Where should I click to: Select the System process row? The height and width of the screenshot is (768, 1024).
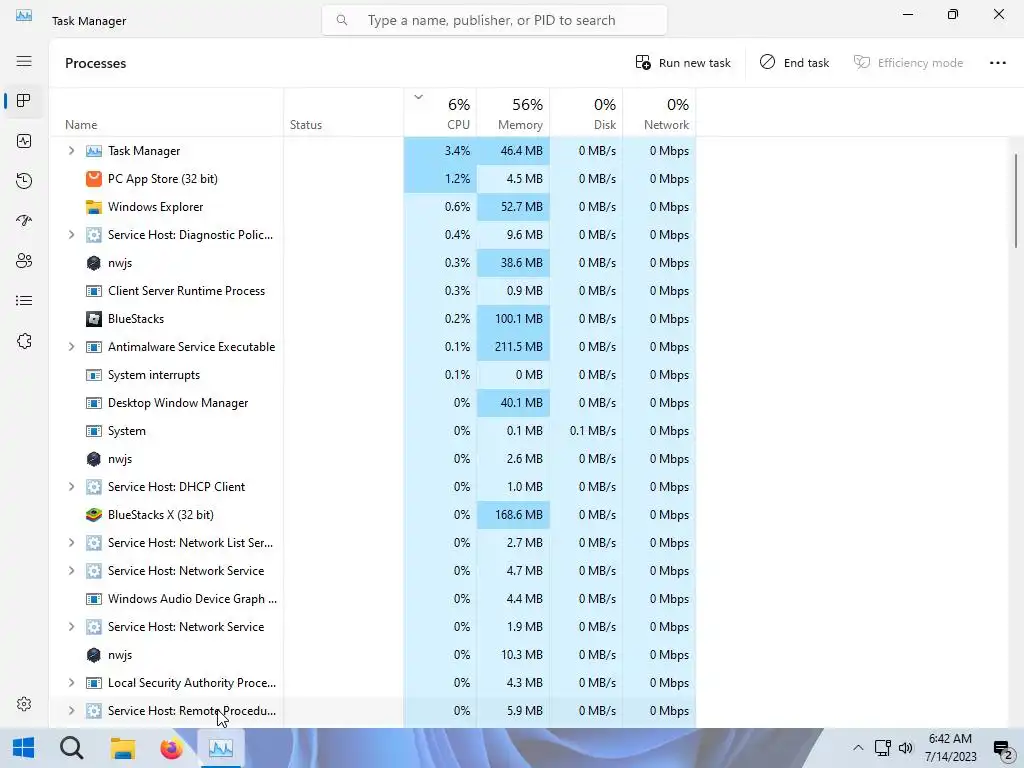(x=372, y=431)
